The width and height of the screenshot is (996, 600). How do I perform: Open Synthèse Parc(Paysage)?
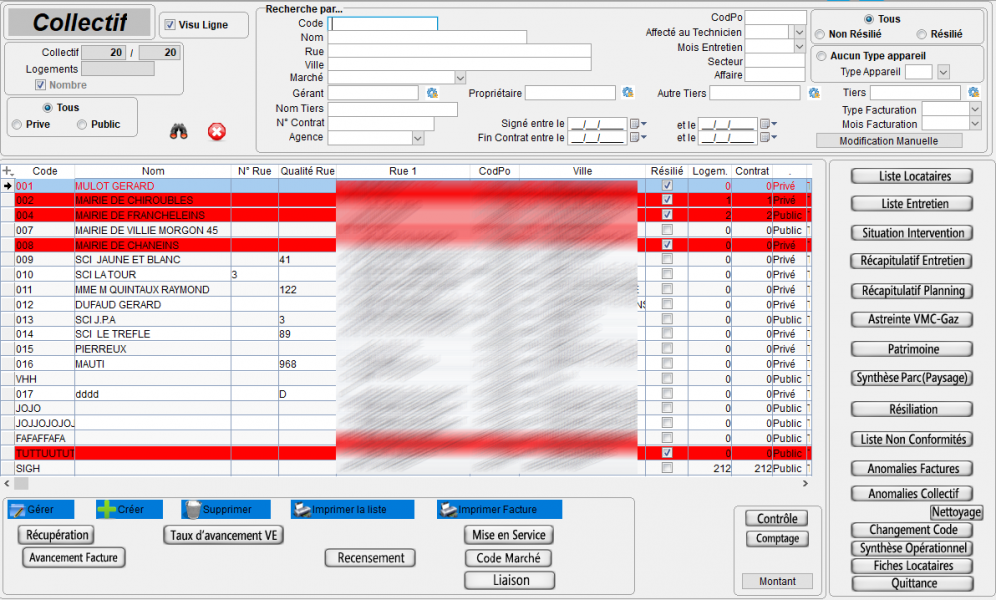[x=912, y=378]
